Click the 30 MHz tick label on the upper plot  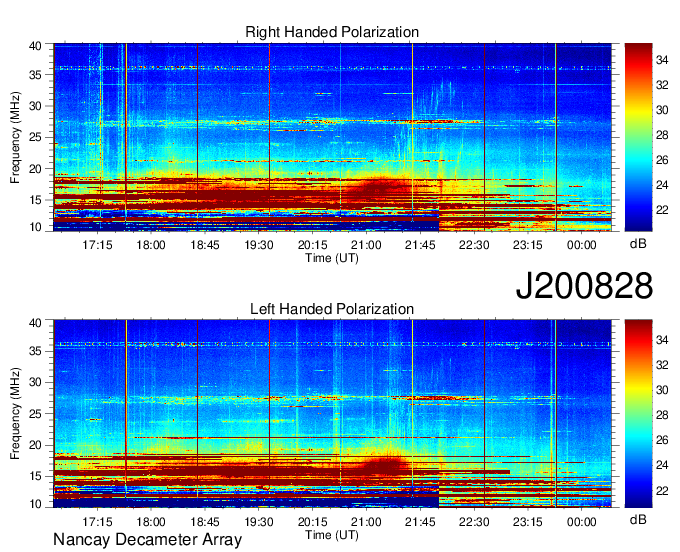coord(35,106)
